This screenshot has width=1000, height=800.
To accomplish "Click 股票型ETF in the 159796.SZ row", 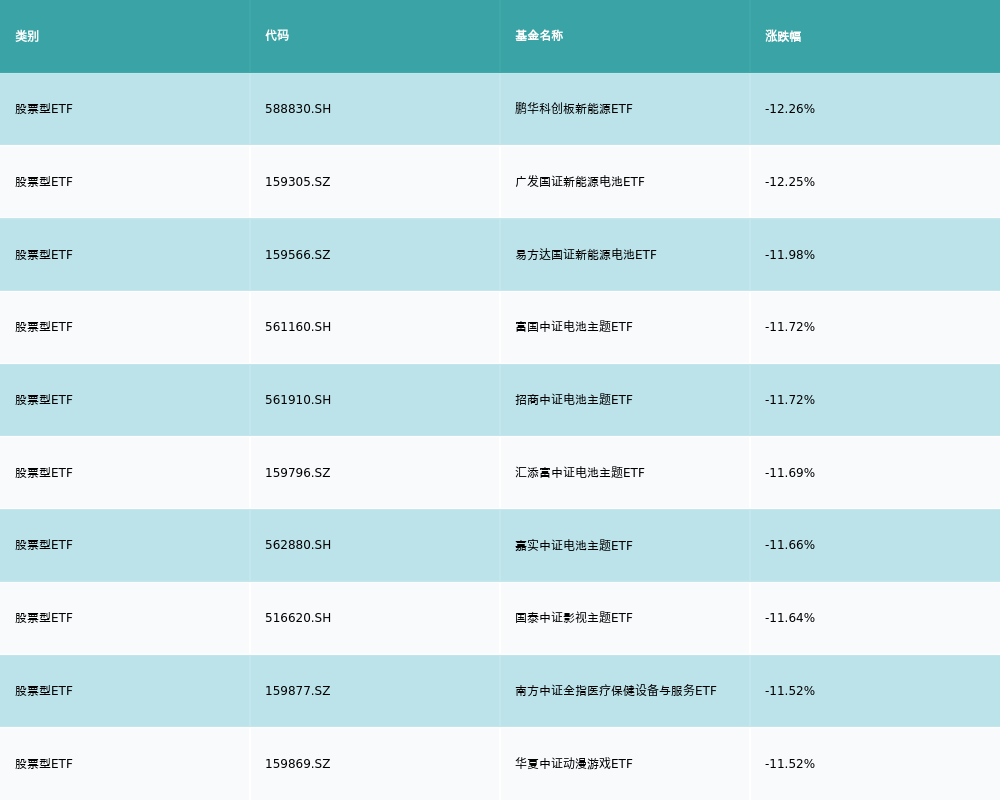I will pyautogui.click(x=44, y=473).
